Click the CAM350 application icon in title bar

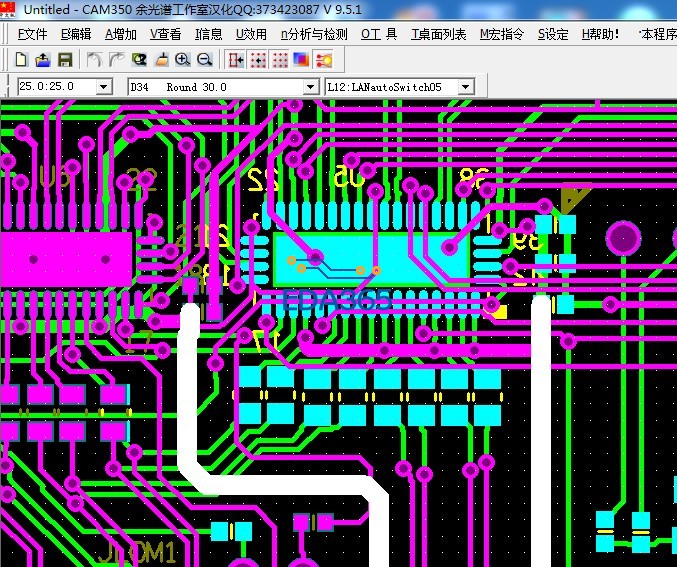coord(7,10)
